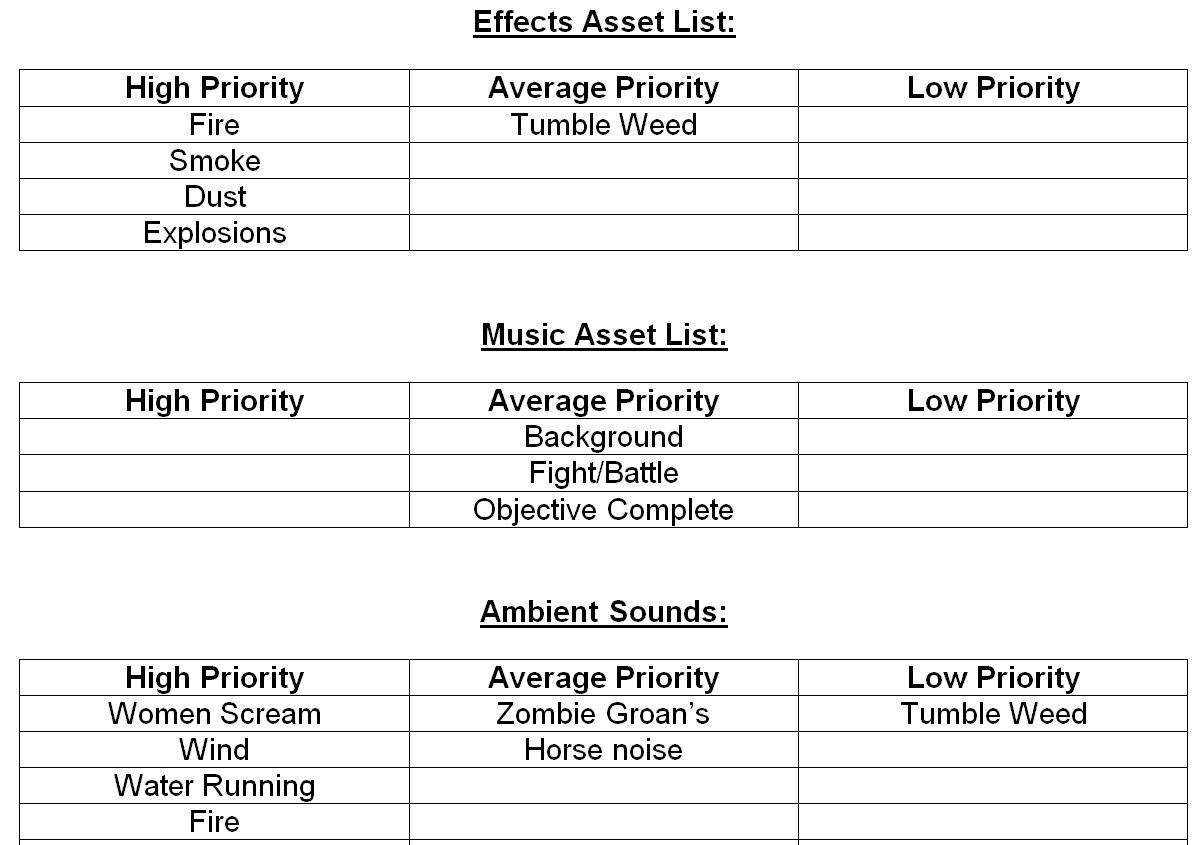Select the Horse noise cell

(x=604, y=749)
